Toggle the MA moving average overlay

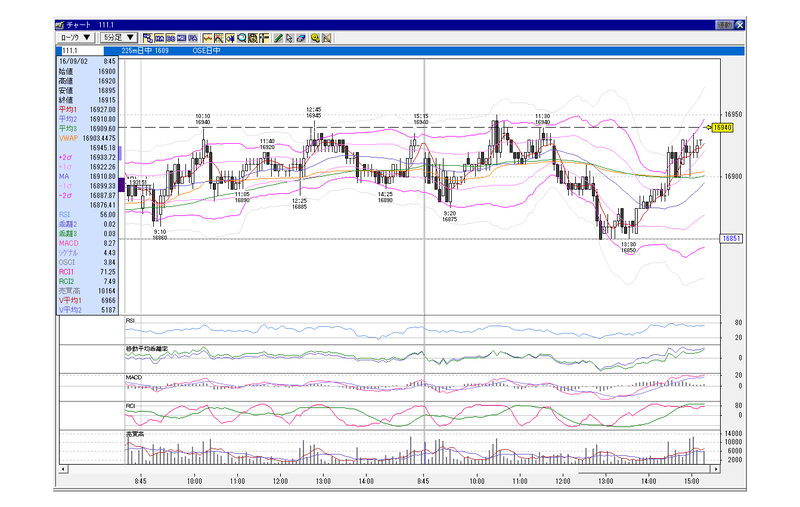coord(159,38)
